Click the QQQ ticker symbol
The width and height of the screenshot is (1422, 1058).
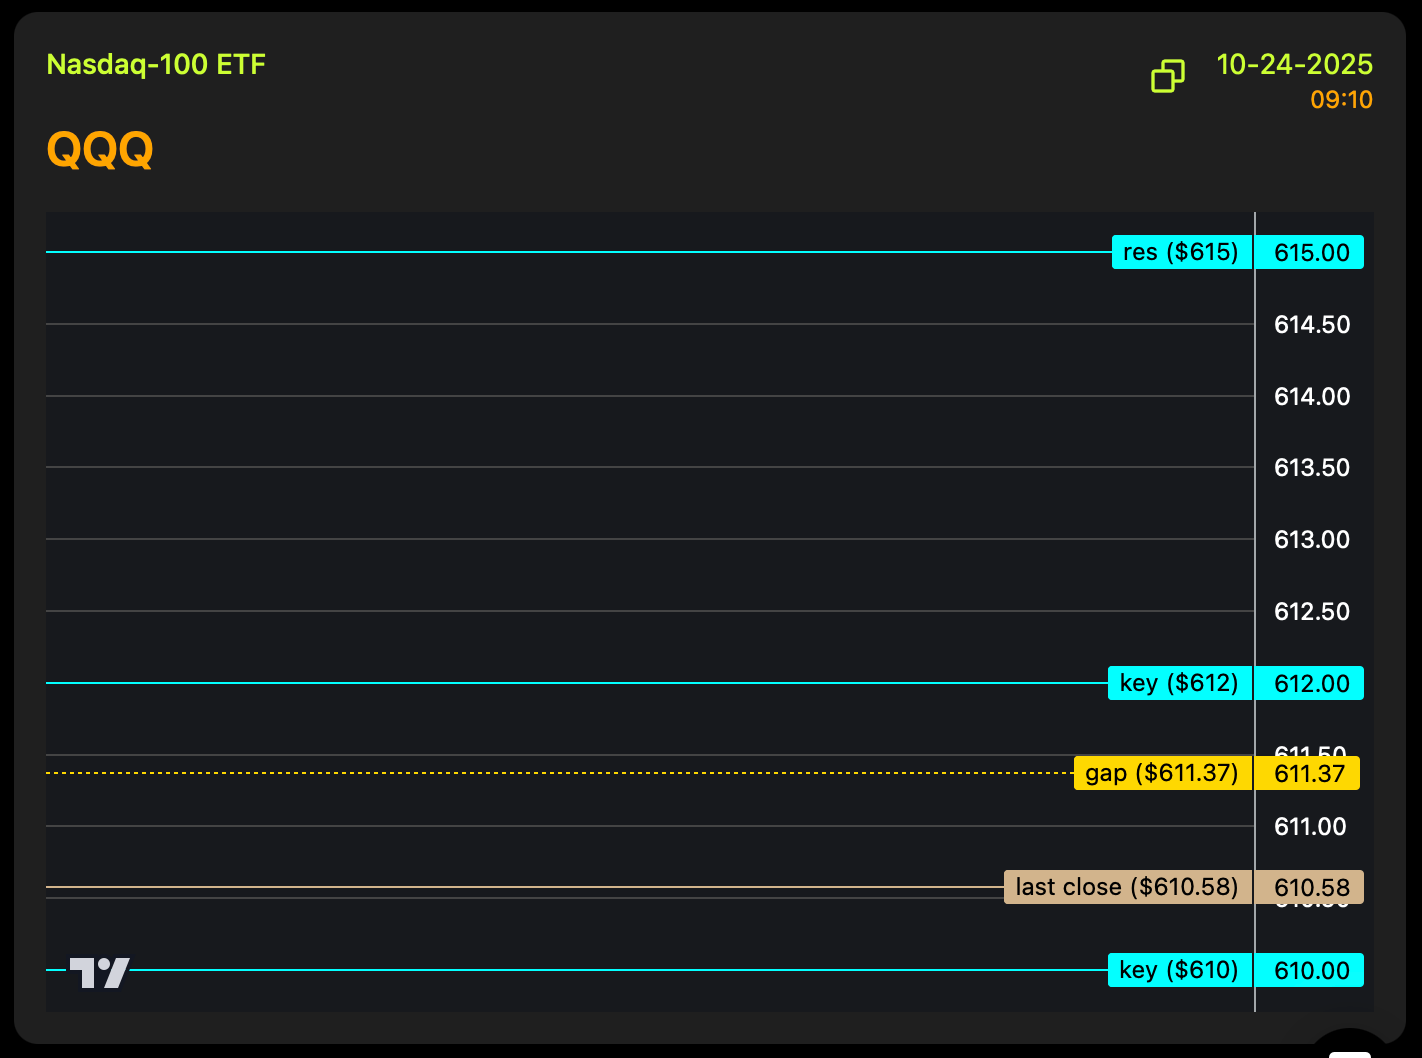tap(100, 150)
